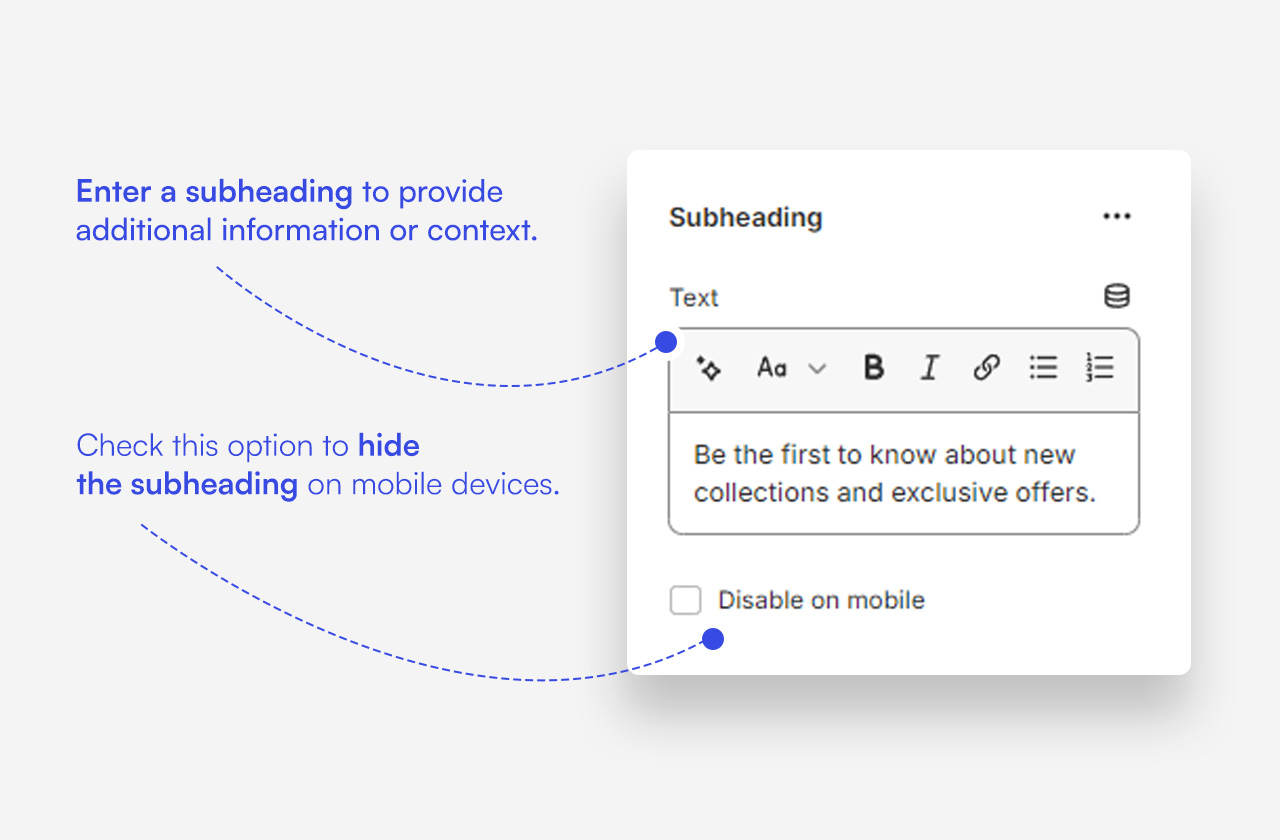Click the blue dot marker on the text editor
The width and height of the screenshot is (1280, 840).
(666, 343)
